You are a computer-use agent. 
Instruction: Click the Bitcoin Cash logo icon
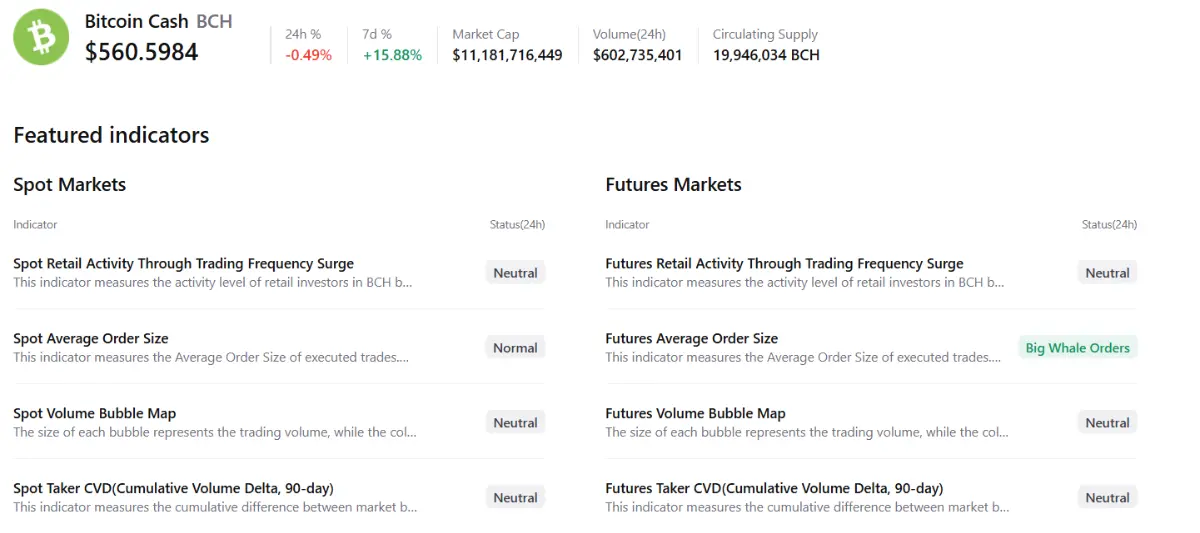(x=41, y=38)
